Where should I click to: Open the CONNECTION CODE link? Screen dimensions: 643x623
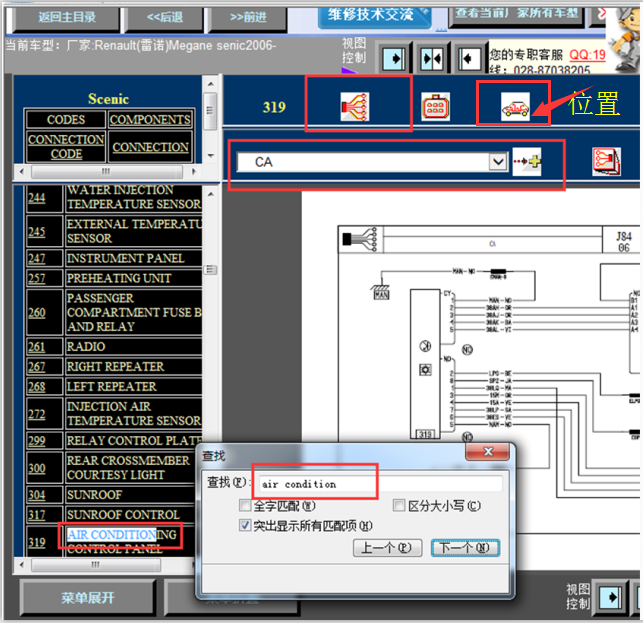coord(66,146)
